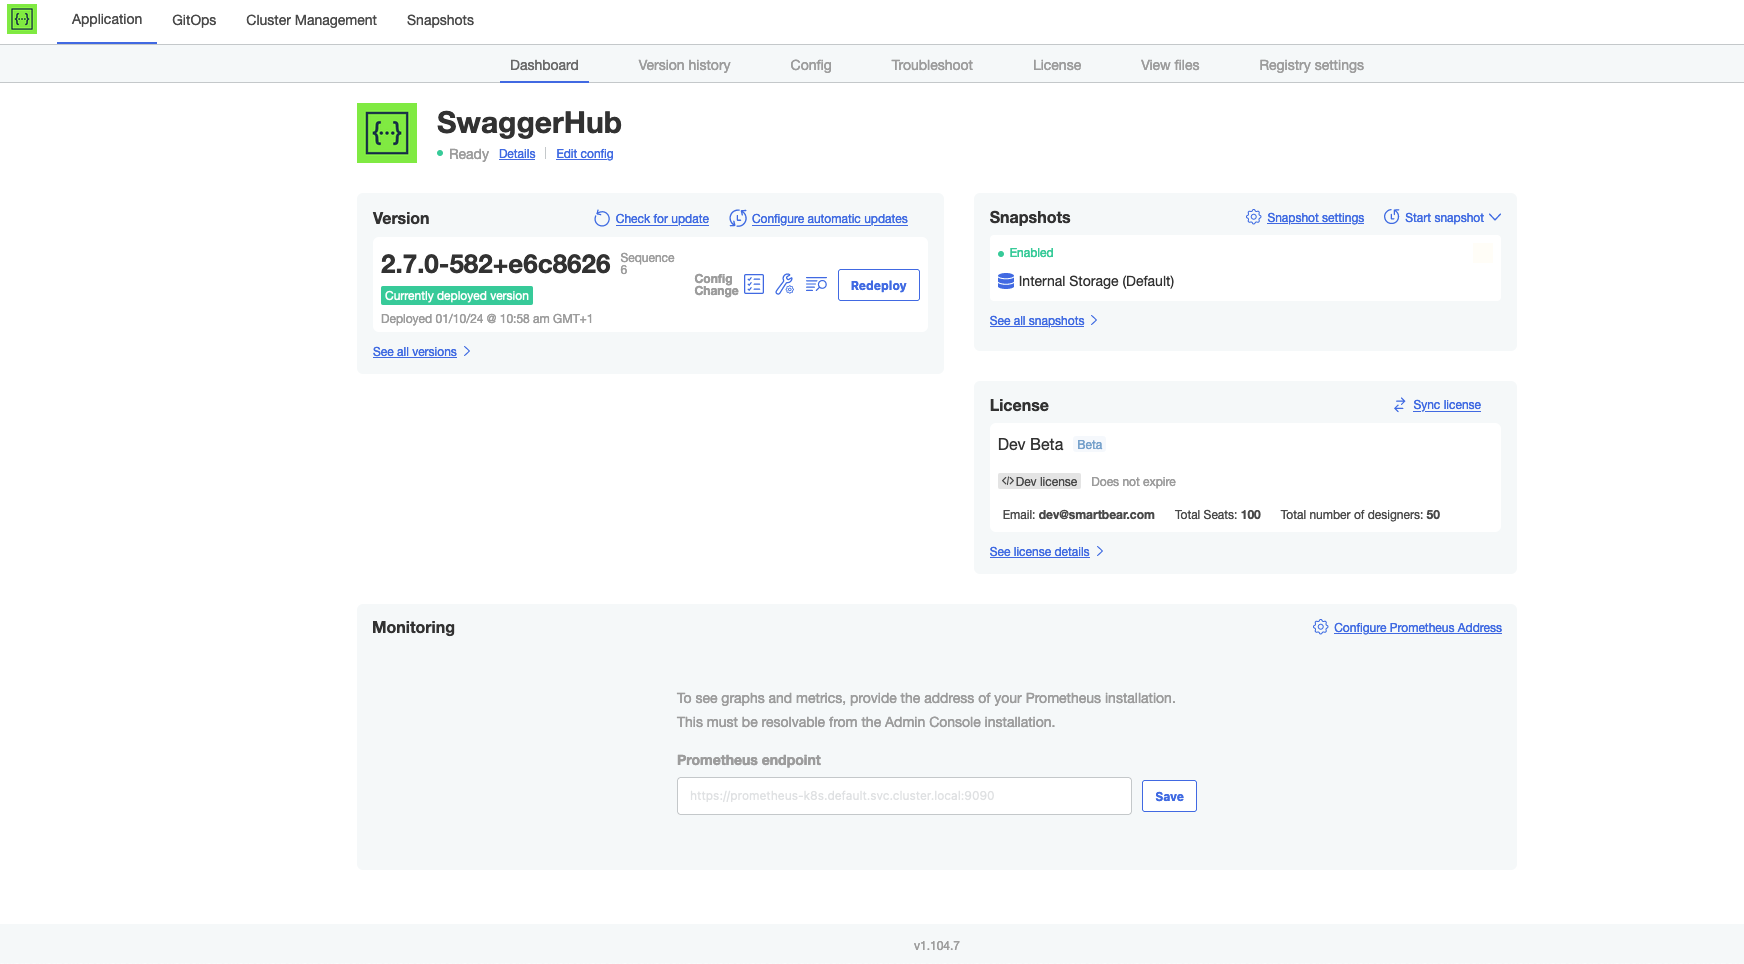Click the Sync license arrows icon

[1399, 405]
